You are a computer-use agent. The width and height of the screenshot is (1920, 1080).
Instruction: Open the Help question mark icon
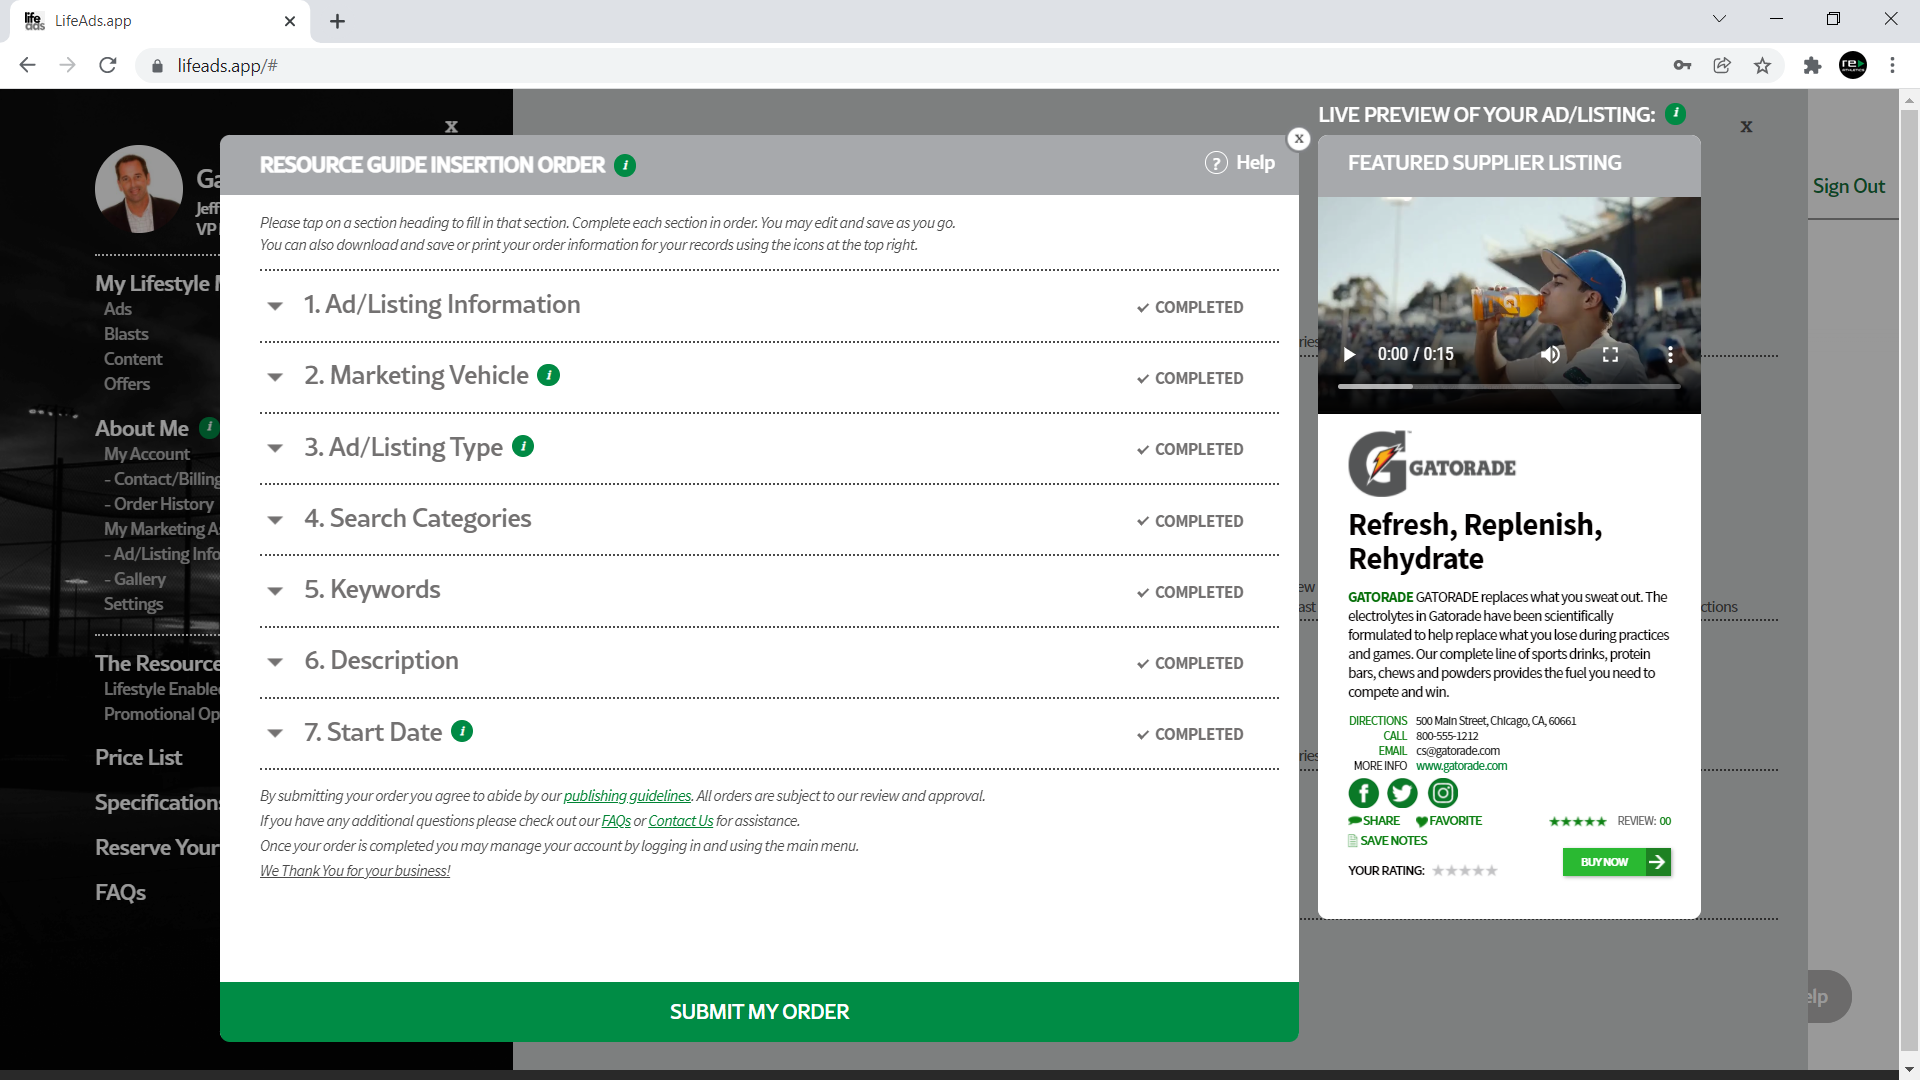1216,163
